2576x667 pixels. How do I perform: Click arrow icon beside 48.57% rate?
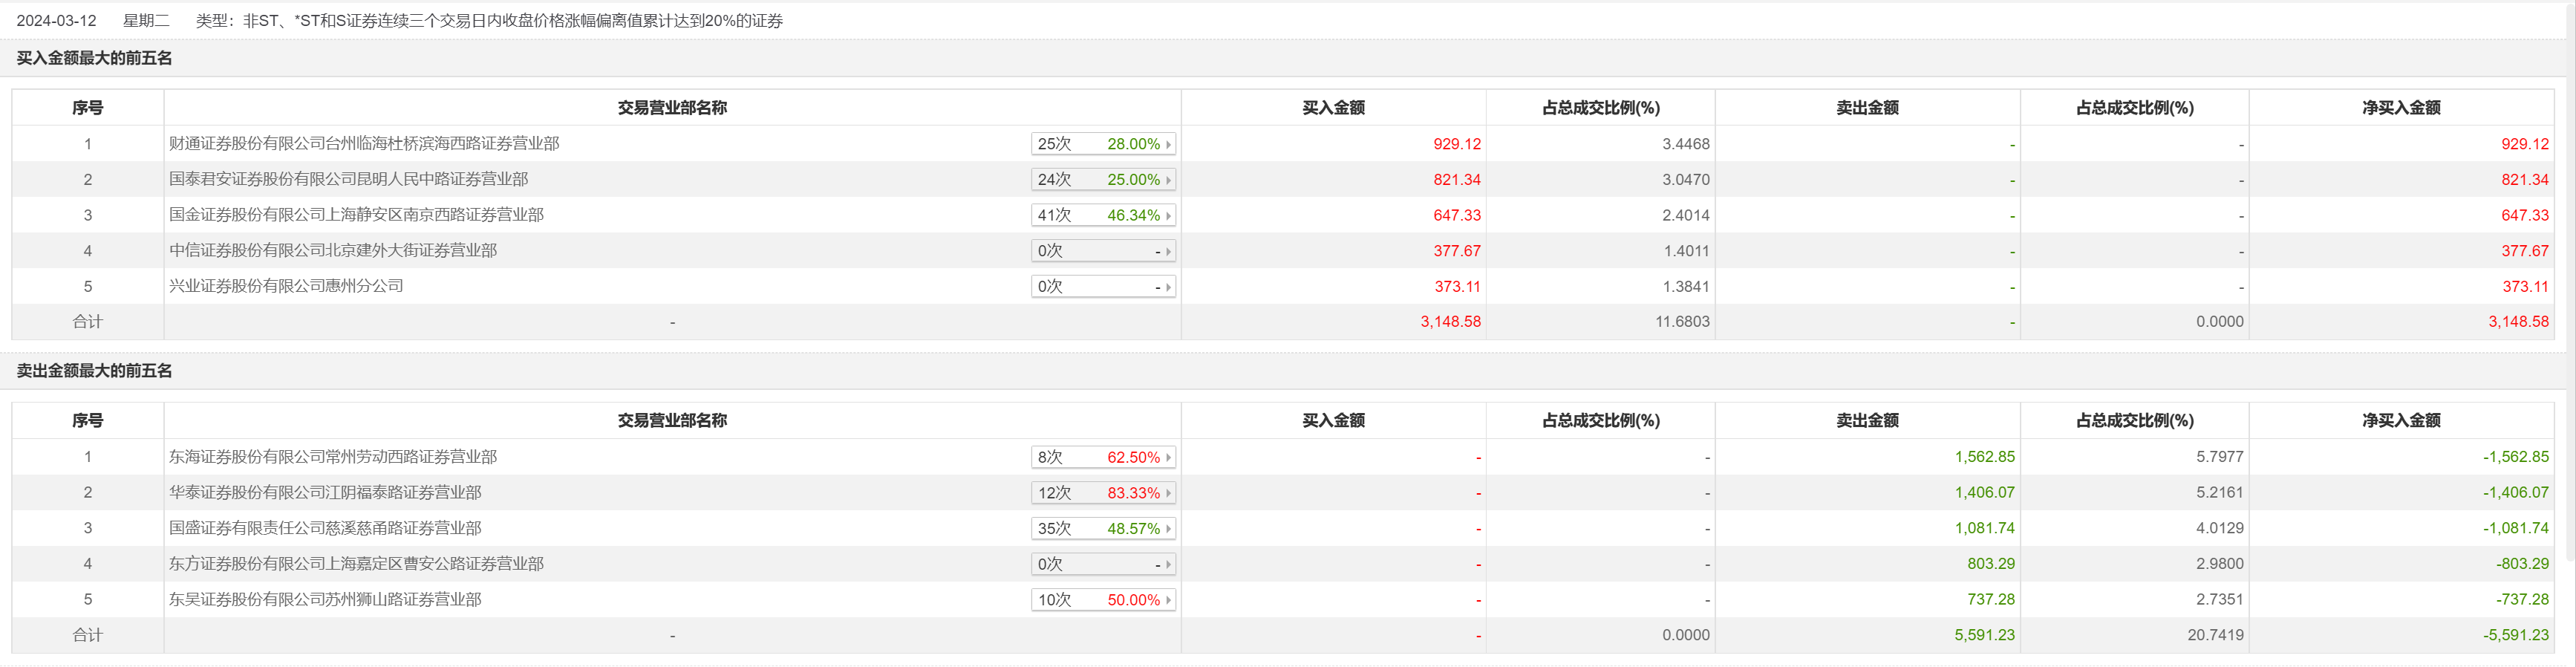point(1168,529)
